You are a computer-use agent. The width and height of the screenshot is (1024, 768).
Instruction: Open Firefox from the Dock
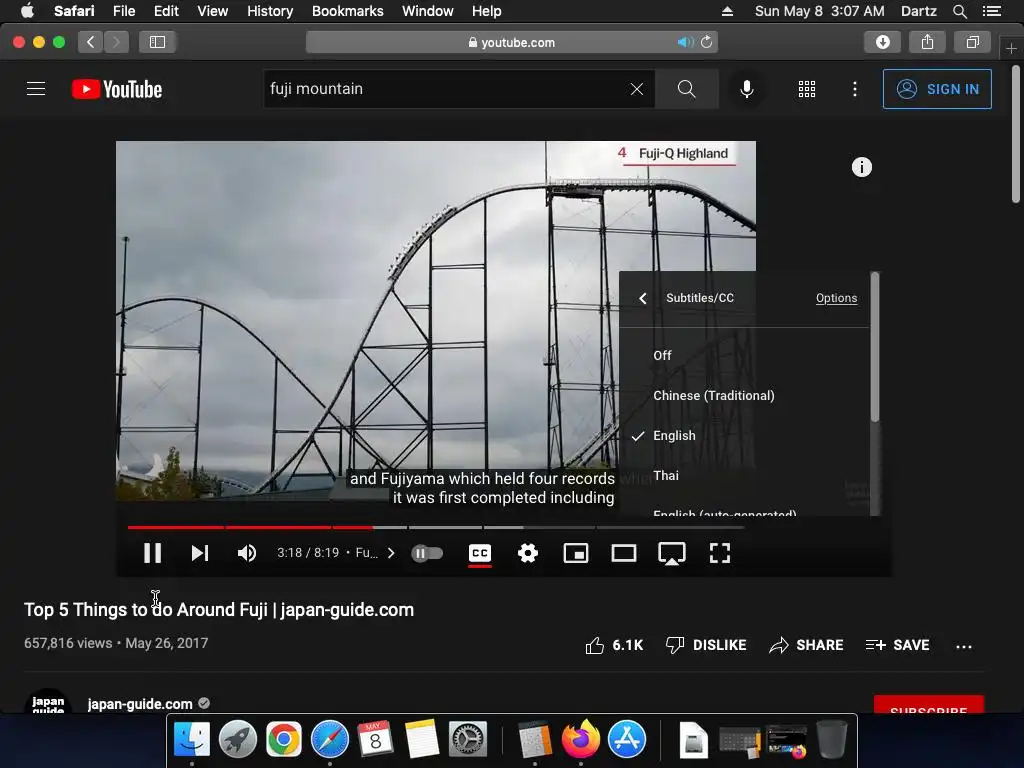point(581,739)
